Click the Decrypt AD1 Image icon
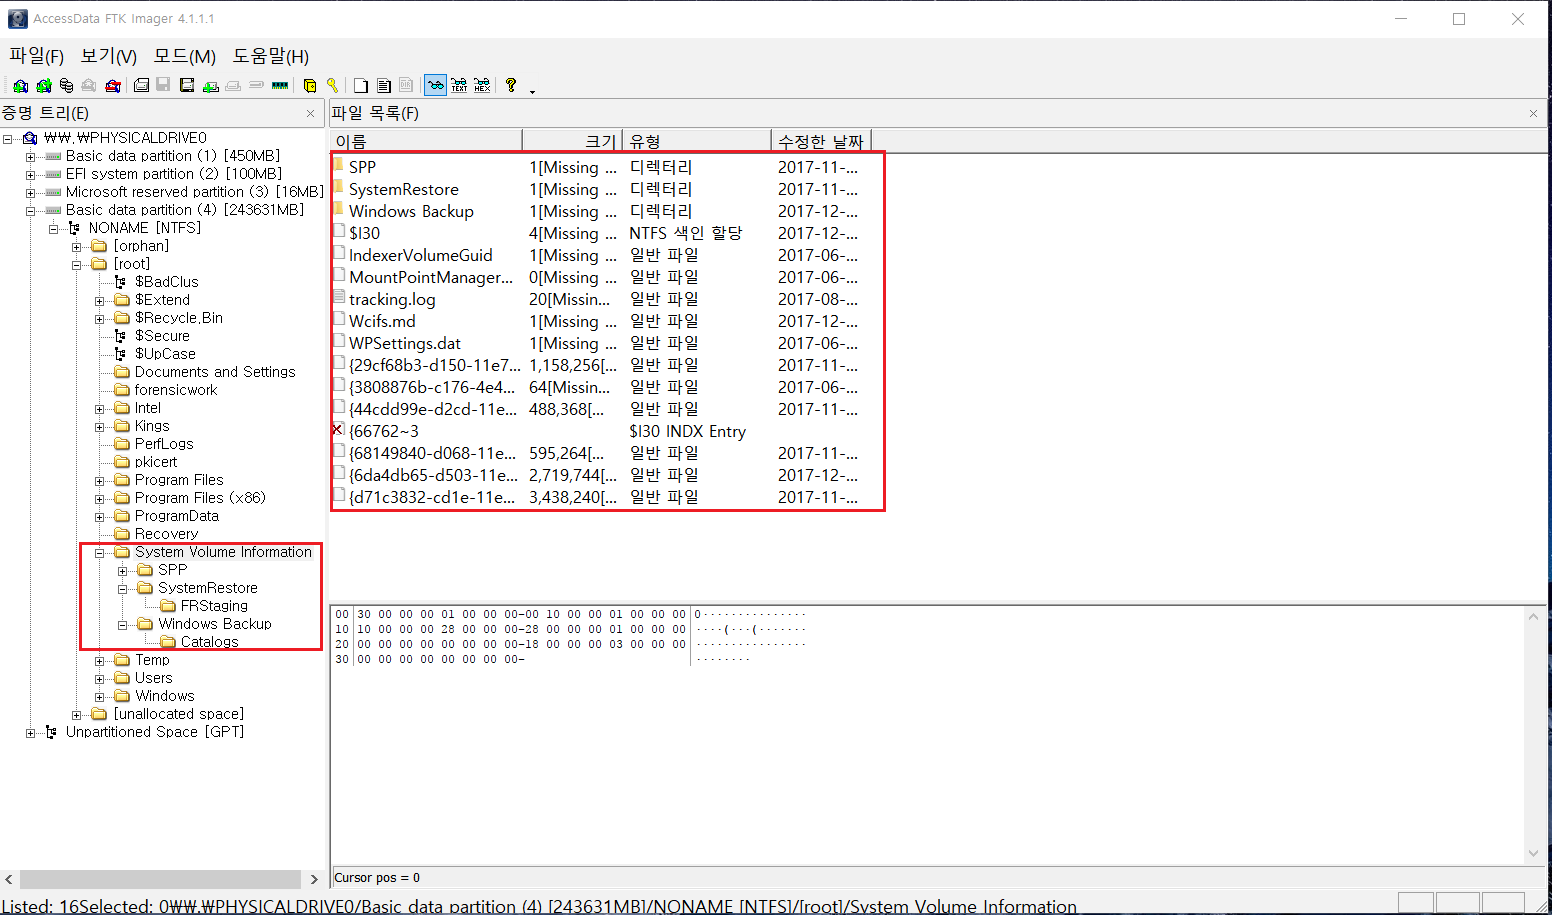 [x=256, y=86]
